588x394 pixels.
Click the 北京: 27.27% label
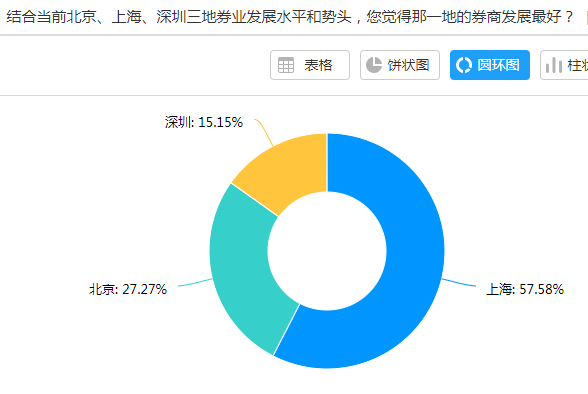tap(128, 289)
